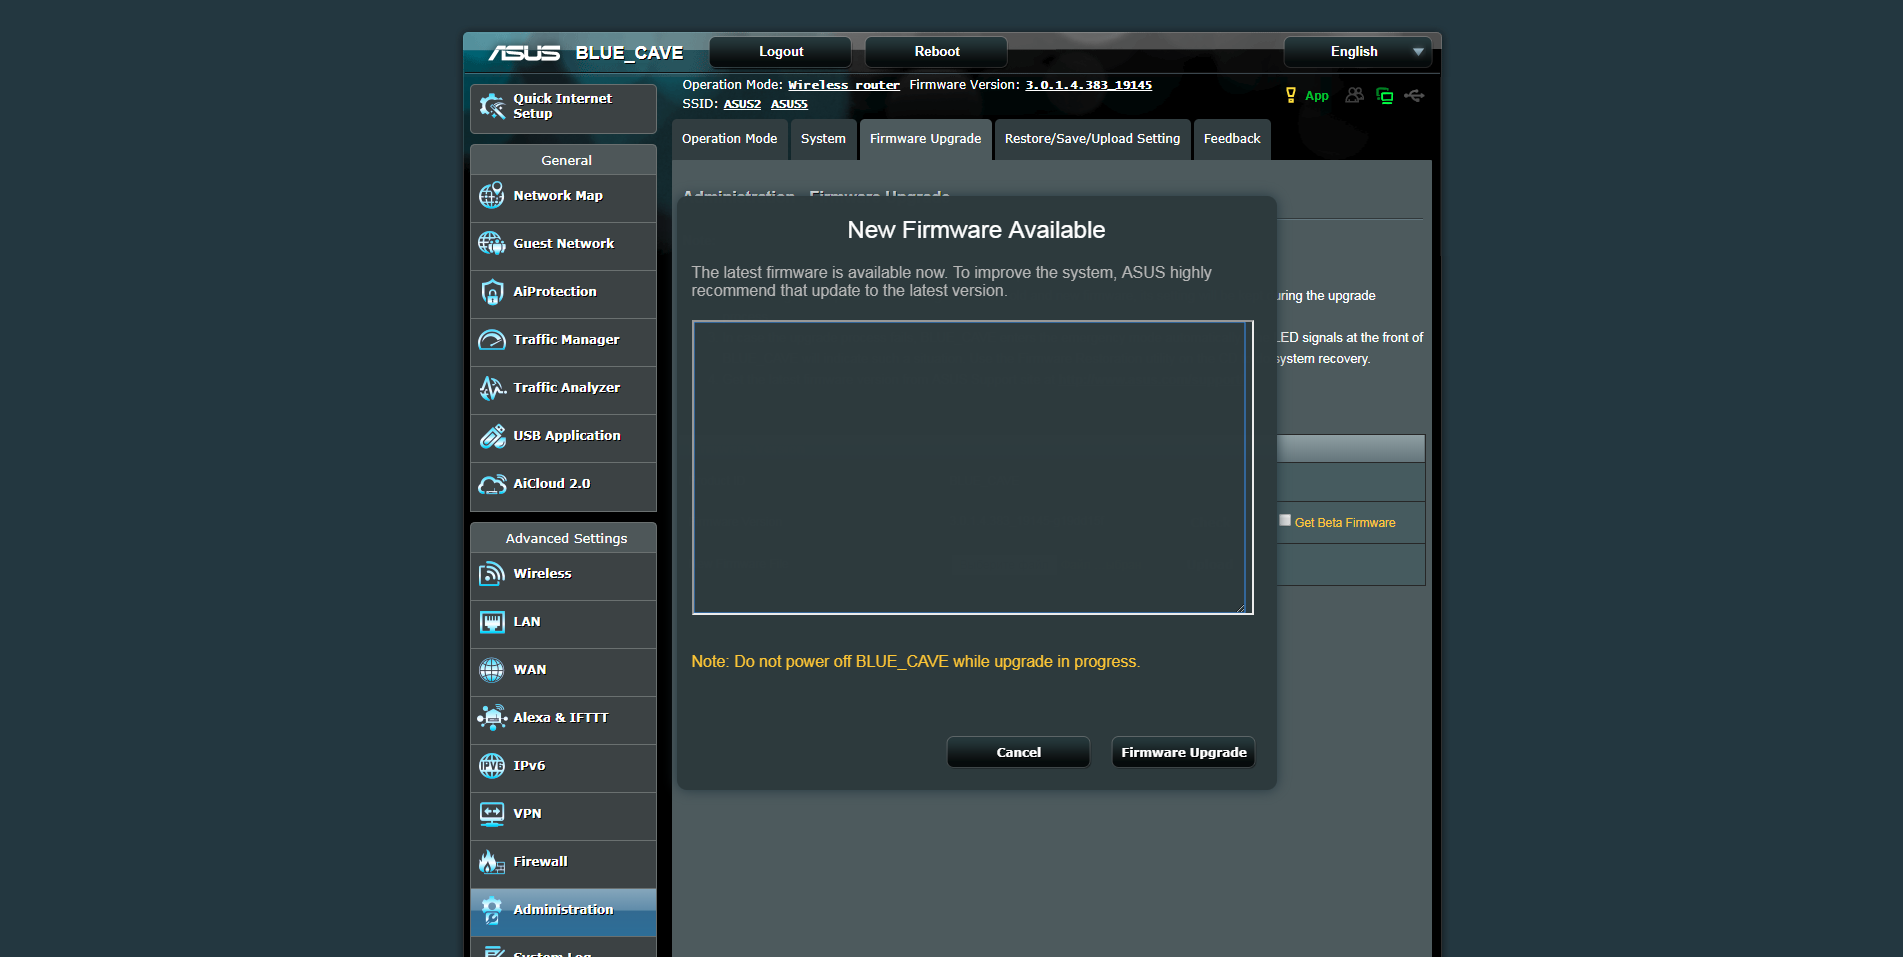Click the General section header
This screenshot has height=957, width=1903.
[566, 160]
